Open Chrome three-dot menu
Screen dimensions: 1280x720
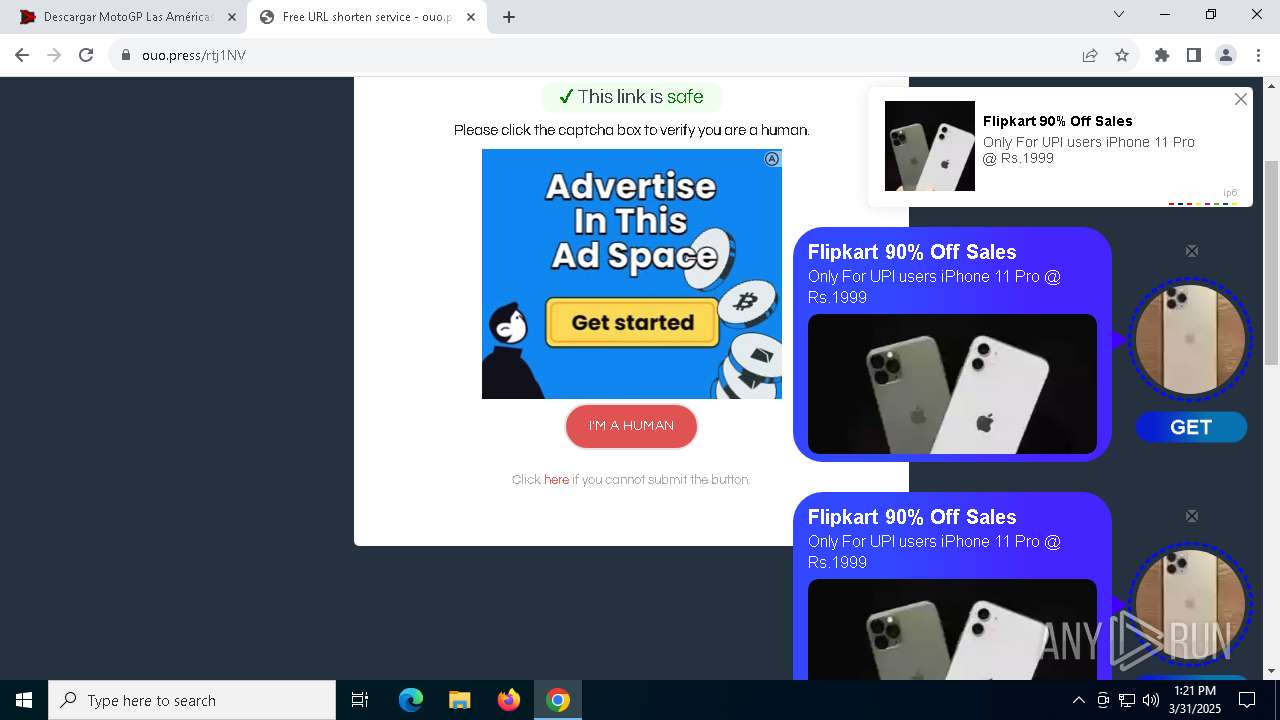coord(1258,55)
